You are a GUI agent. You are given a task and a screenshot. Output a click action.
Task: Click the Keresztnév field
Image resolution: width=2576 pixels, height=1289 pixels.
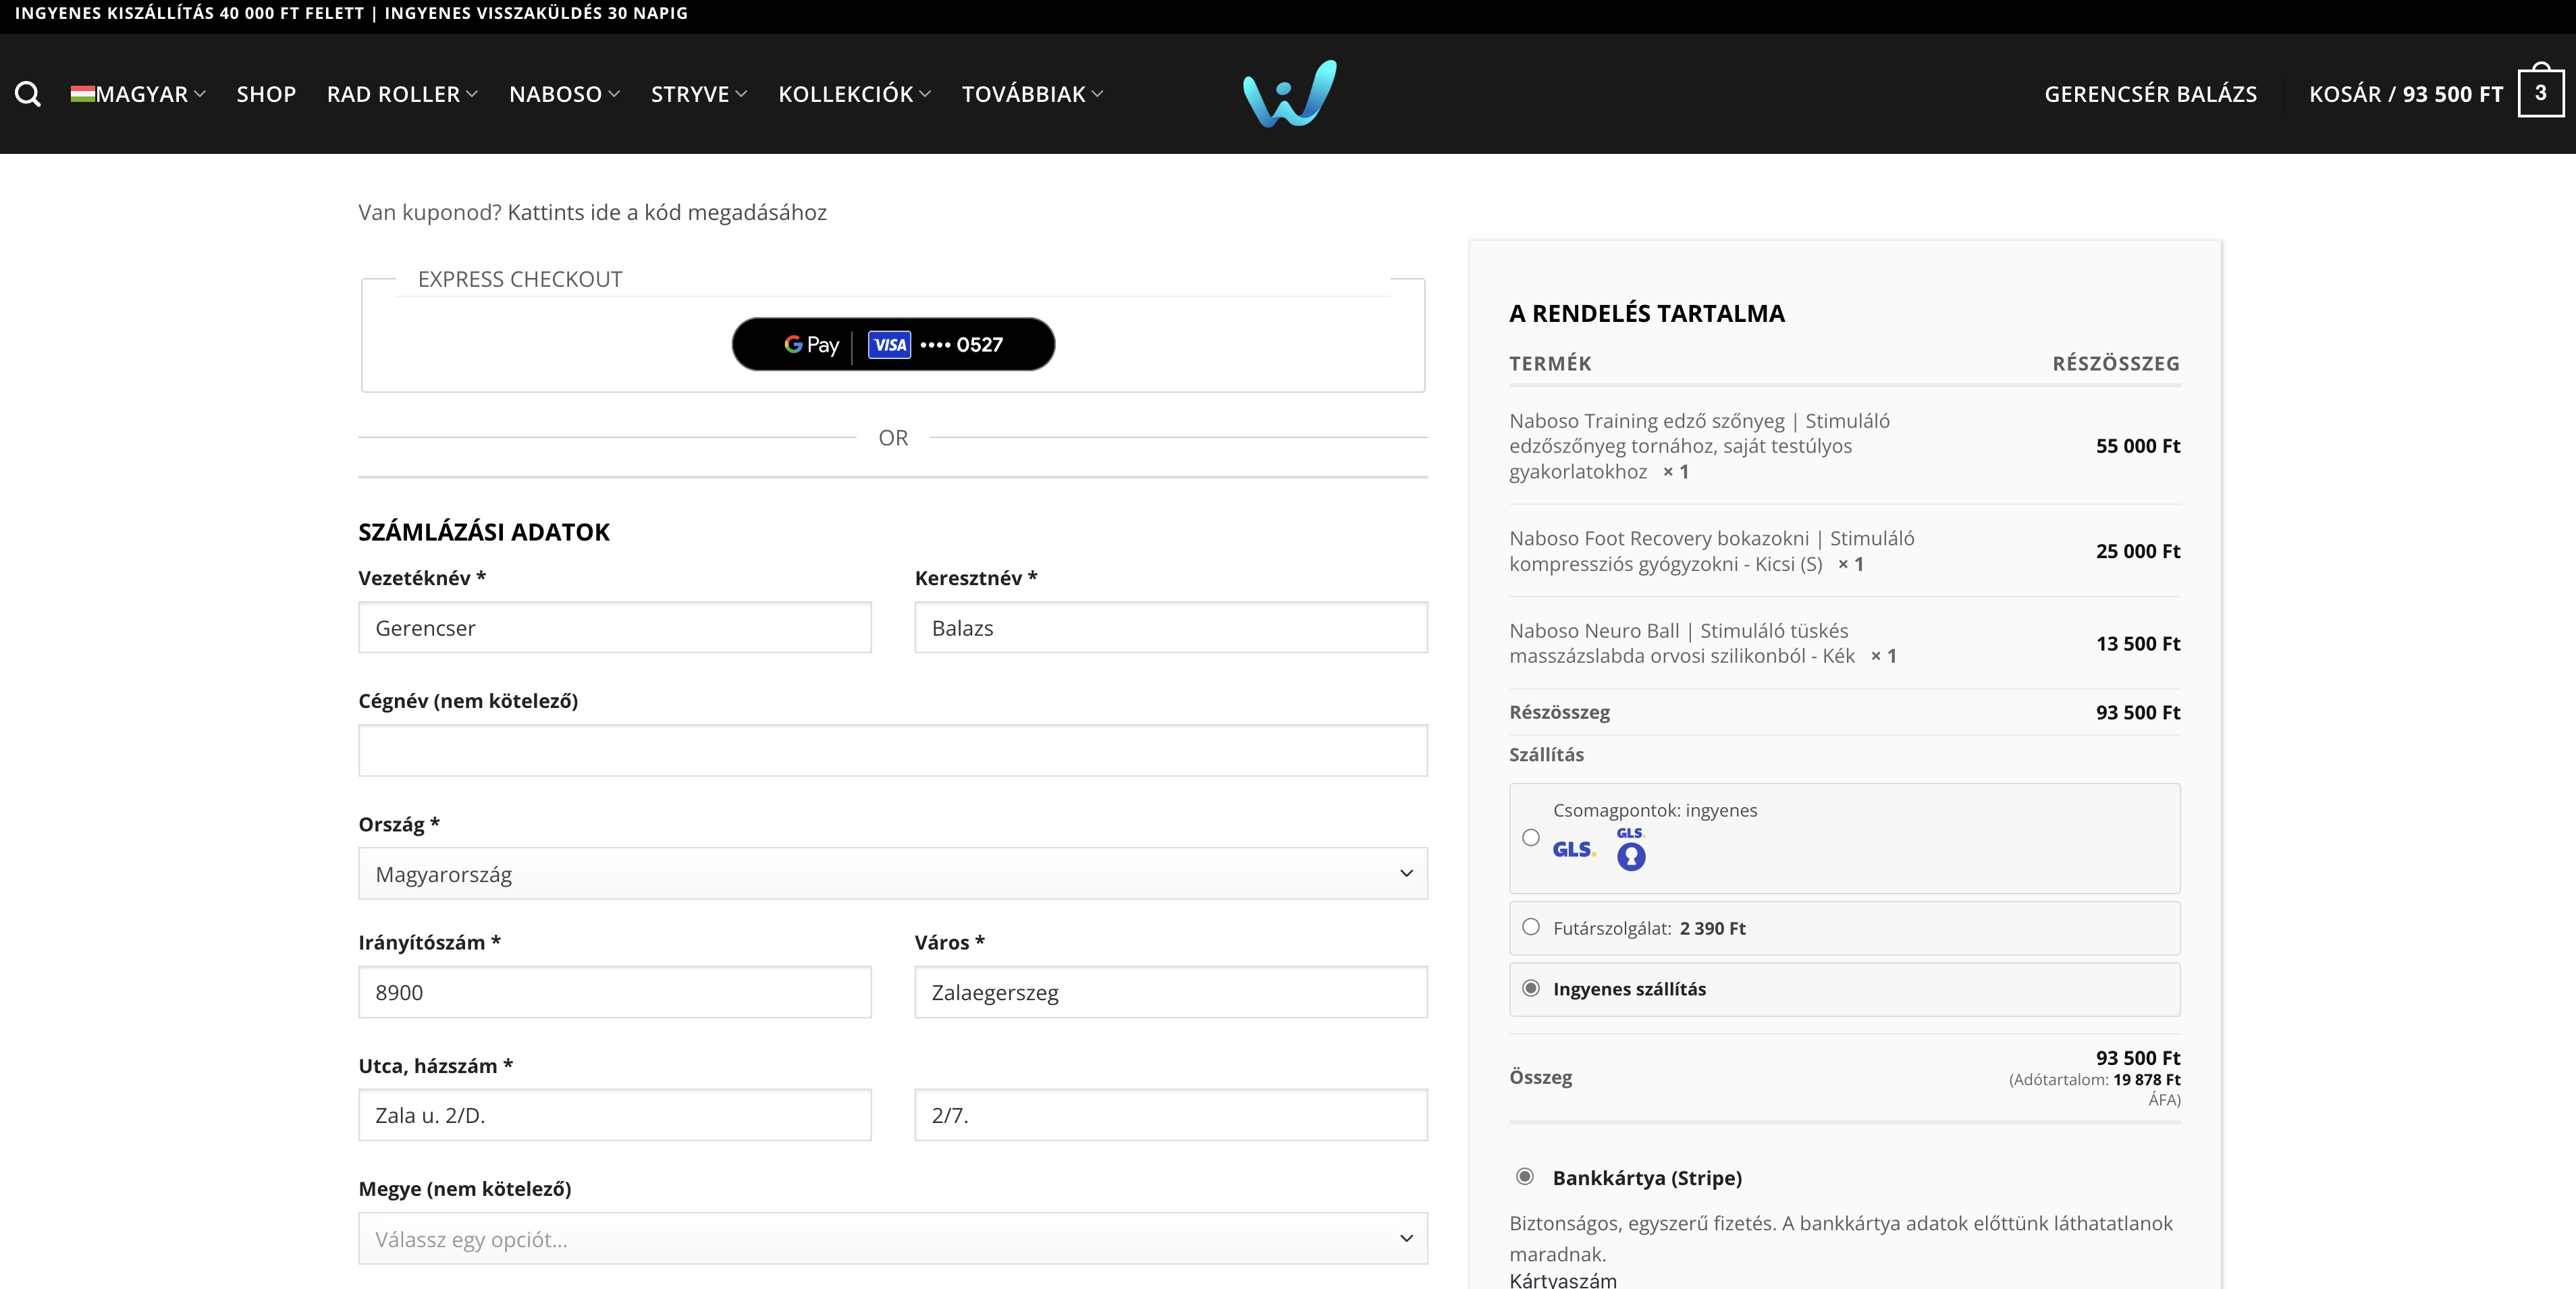1171,627
